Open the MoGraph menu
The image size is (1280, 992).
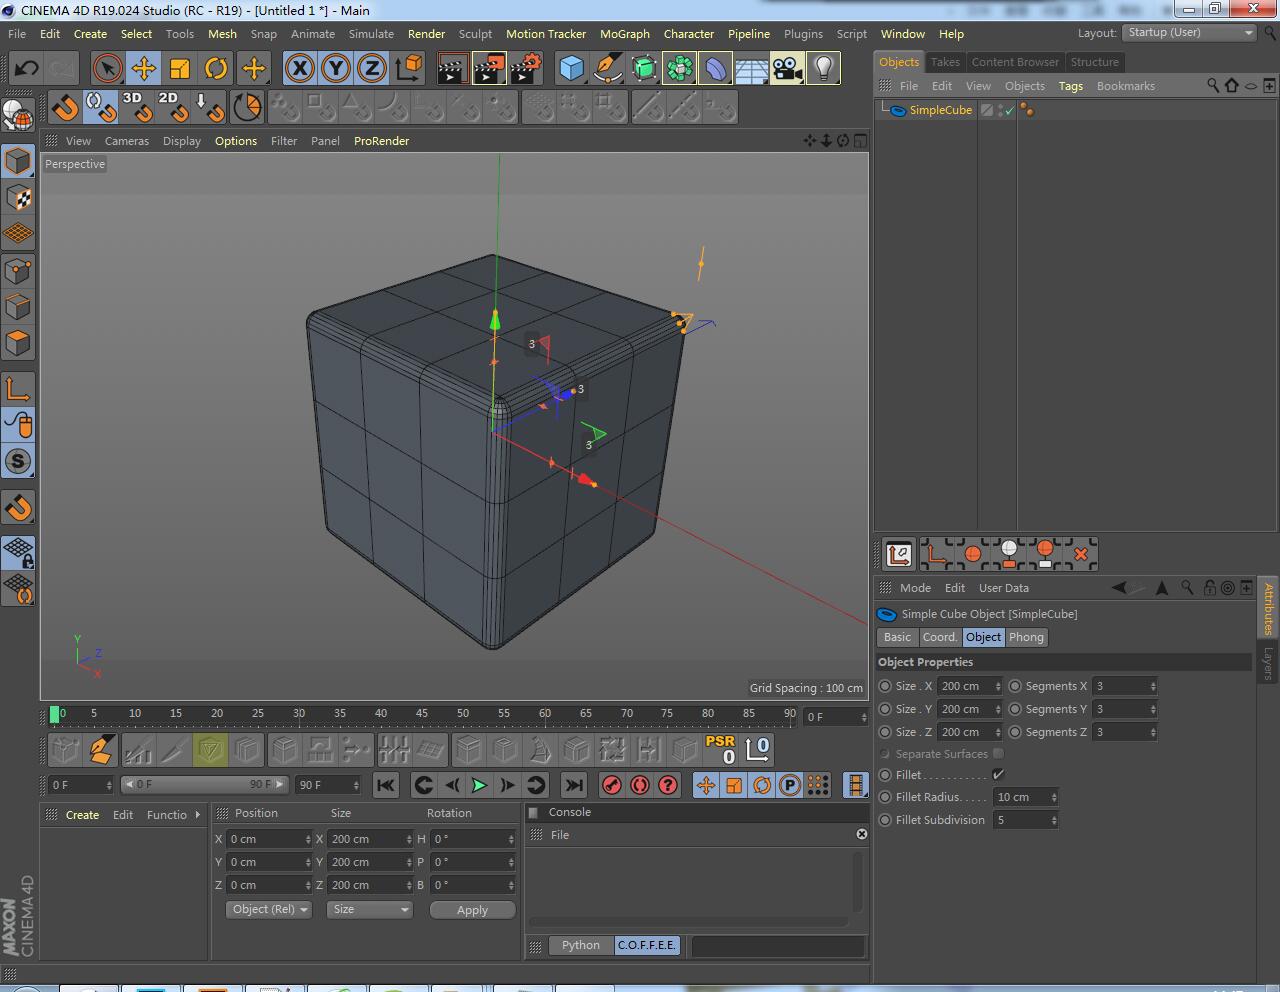click(624, 33)
